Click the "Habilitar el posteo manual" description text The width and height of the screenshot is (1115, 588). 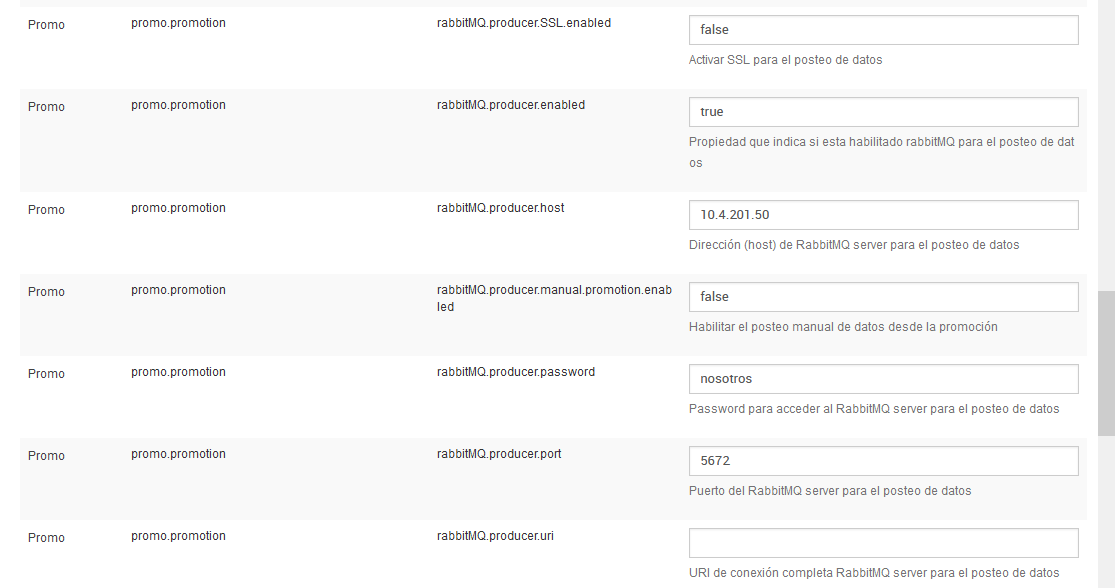(843, 327)
